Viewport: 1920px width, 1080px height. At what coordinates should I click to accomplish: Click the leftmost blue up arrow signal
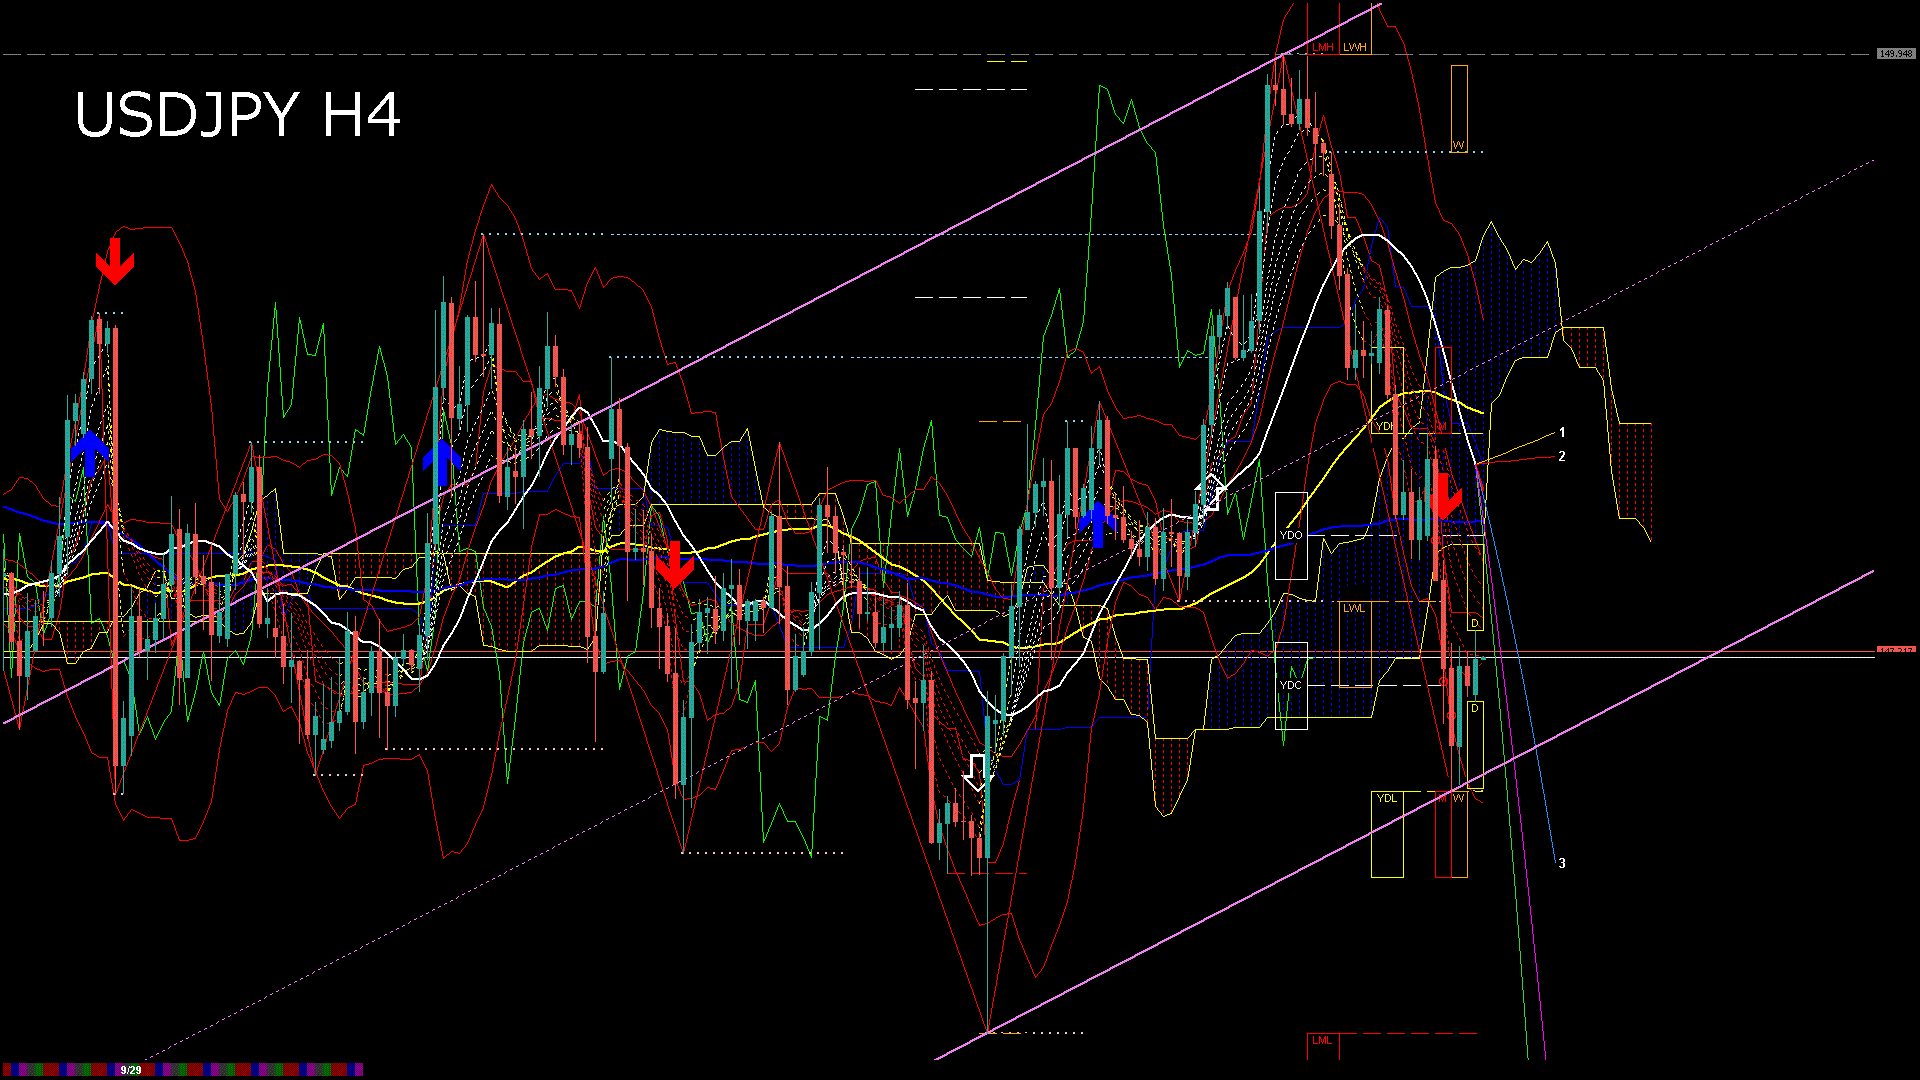tap(90, 453)
